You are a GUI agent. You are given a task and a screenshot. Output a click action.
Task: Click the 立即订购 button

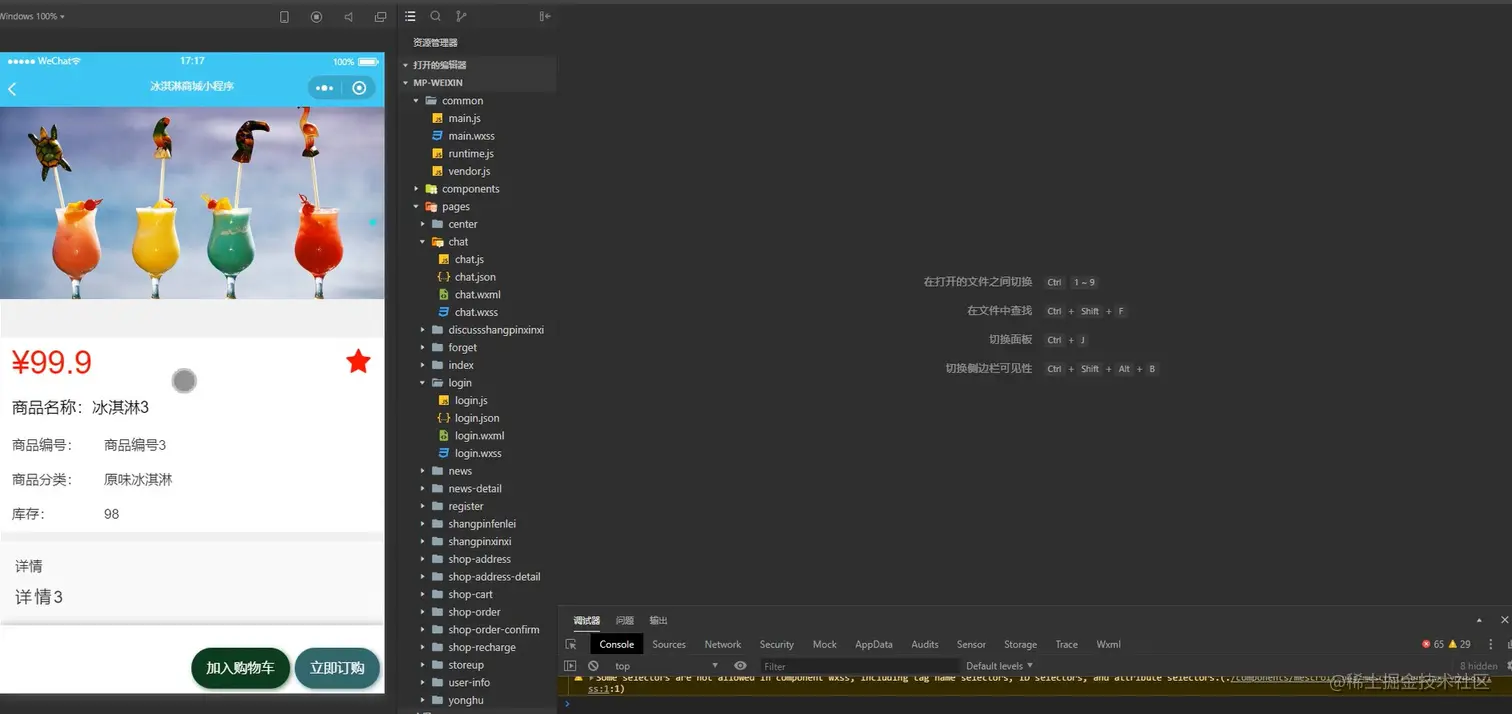[x=337, y=668]
